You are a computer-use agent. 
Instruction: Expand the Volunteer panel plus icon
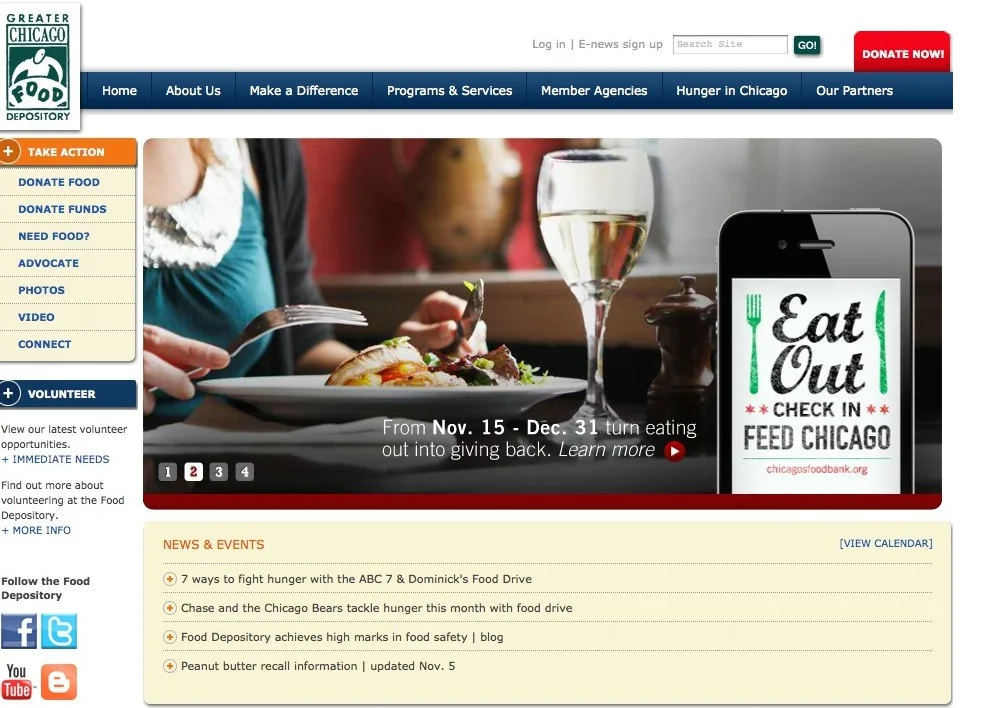pos(9,393)
